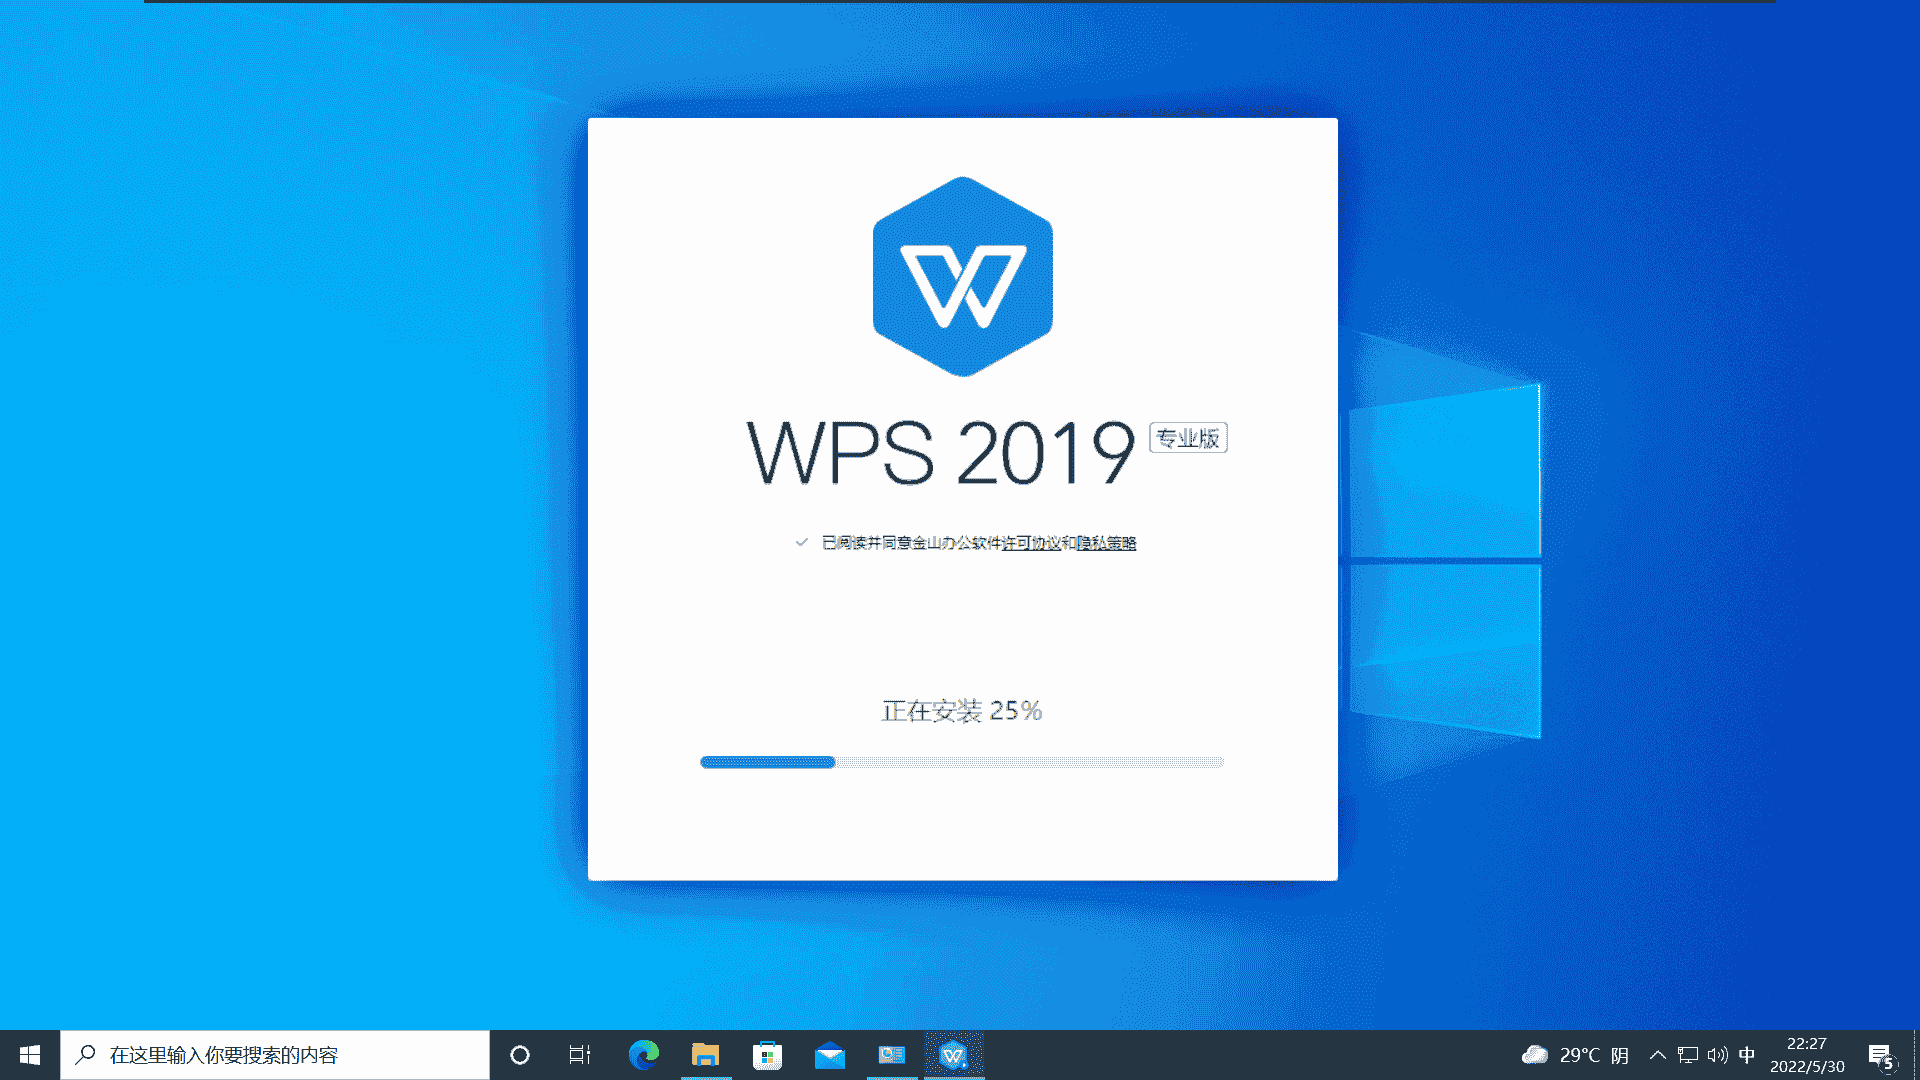Open the volume speaker icon in tray
The image size is (1920, 1080).
coord(1717,1055)
